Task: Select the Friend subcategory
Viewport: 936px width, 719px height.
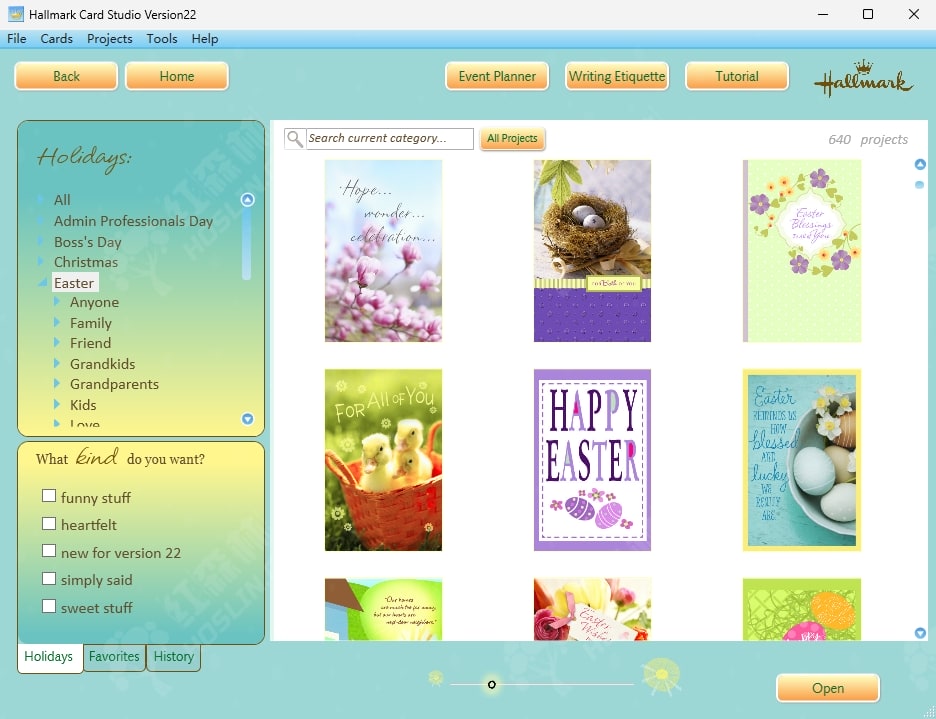Action: pos(90,343)
